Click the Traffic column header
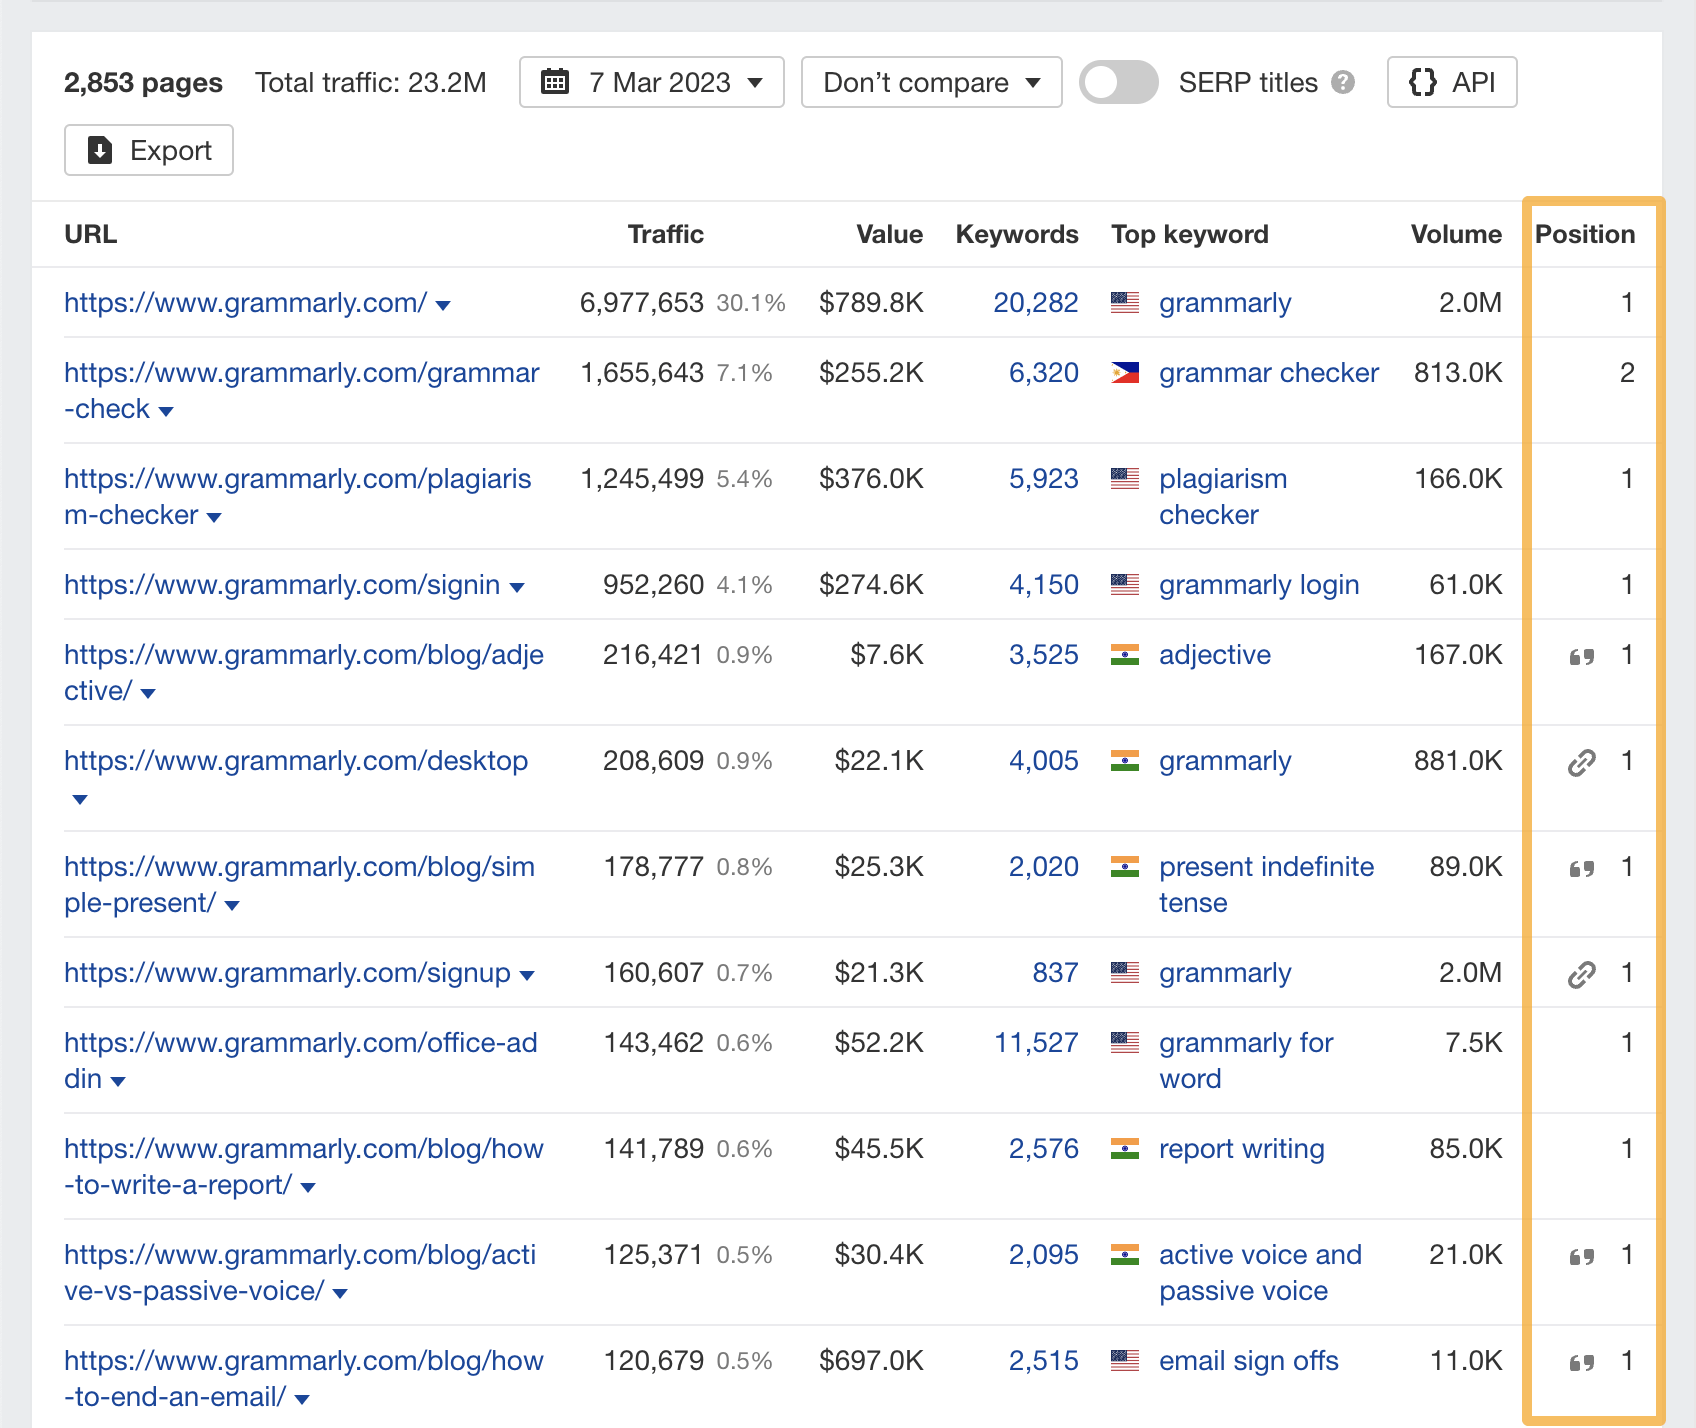Screen dimensions: 1696x1428 coord(665,234)
